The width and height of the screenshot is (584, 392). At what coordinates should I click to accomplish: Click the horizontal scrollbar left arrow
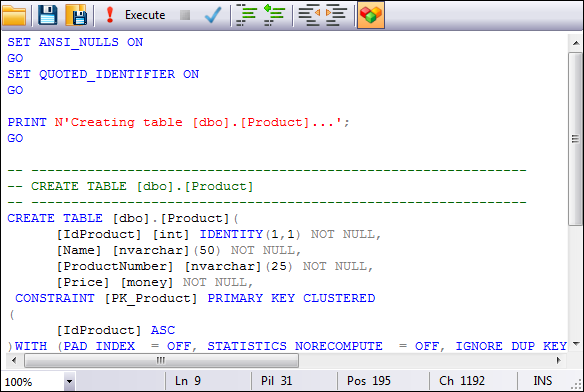tap(14, 360)
